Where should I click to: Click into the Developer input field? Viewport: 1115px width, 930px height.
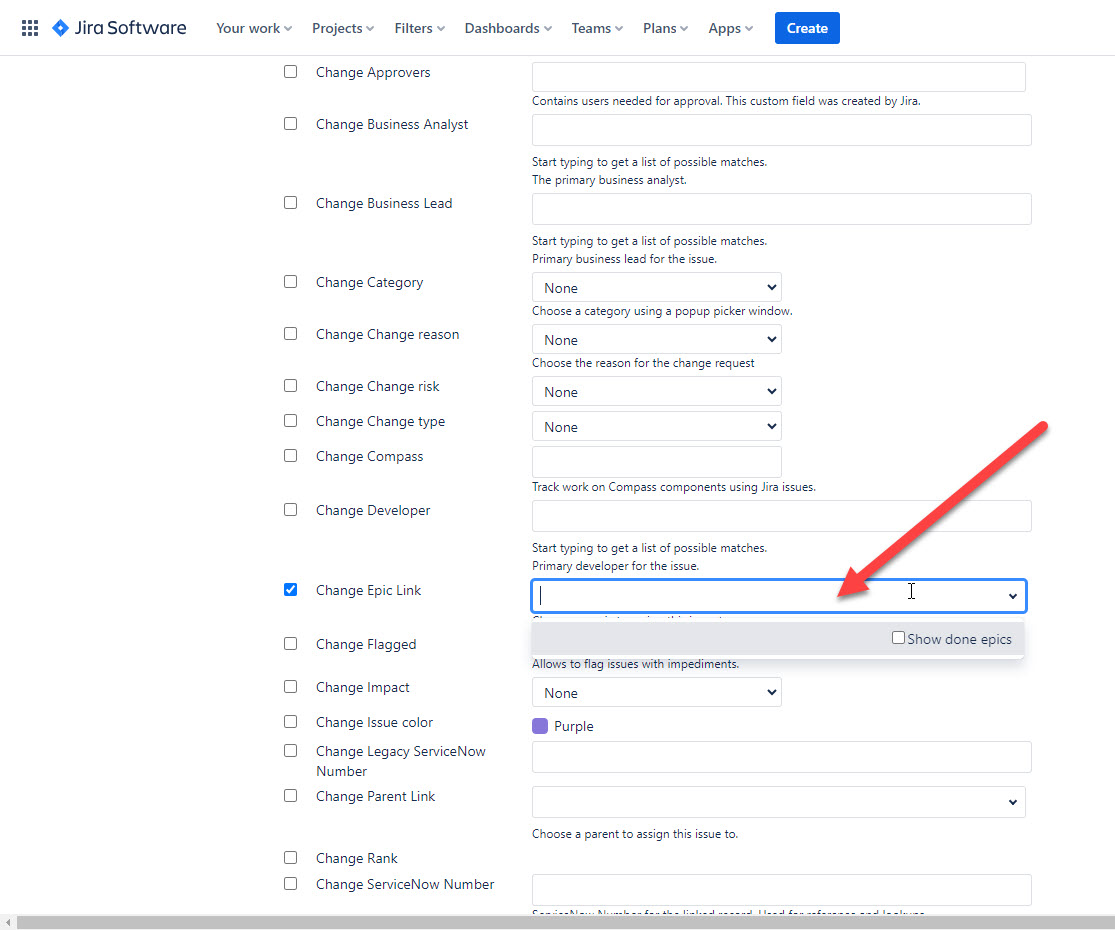pyautogui.click(x=781, y=516)
